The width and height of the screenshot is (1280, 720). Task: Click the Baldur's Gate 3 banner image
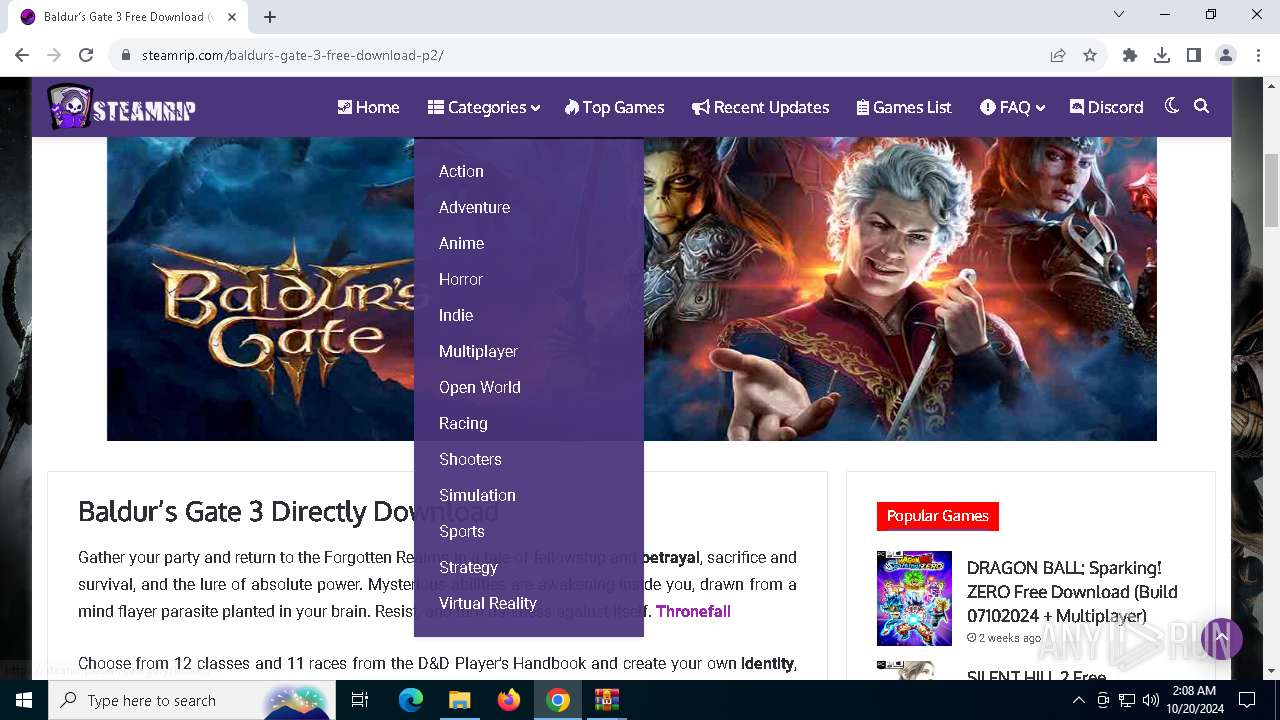click(x=631, y=289)
